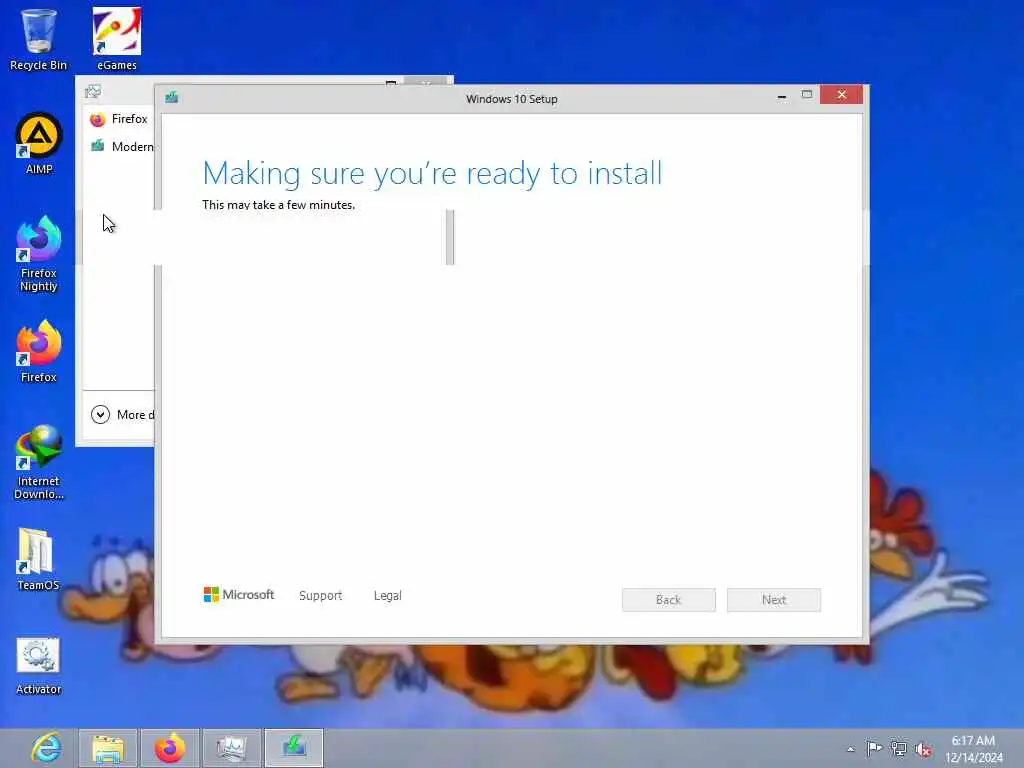Select the Windows 10 Setup taskbar button
The height and width of the screenshot is (768, 1024).
(x=294, y=748)
